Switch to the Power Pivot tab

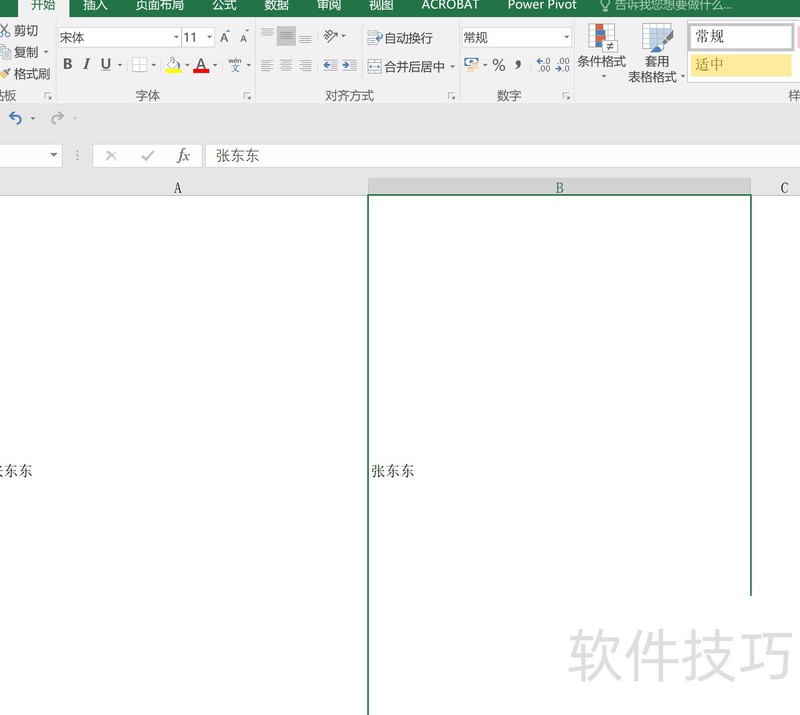pyautogui.click(x=541, y=6)
